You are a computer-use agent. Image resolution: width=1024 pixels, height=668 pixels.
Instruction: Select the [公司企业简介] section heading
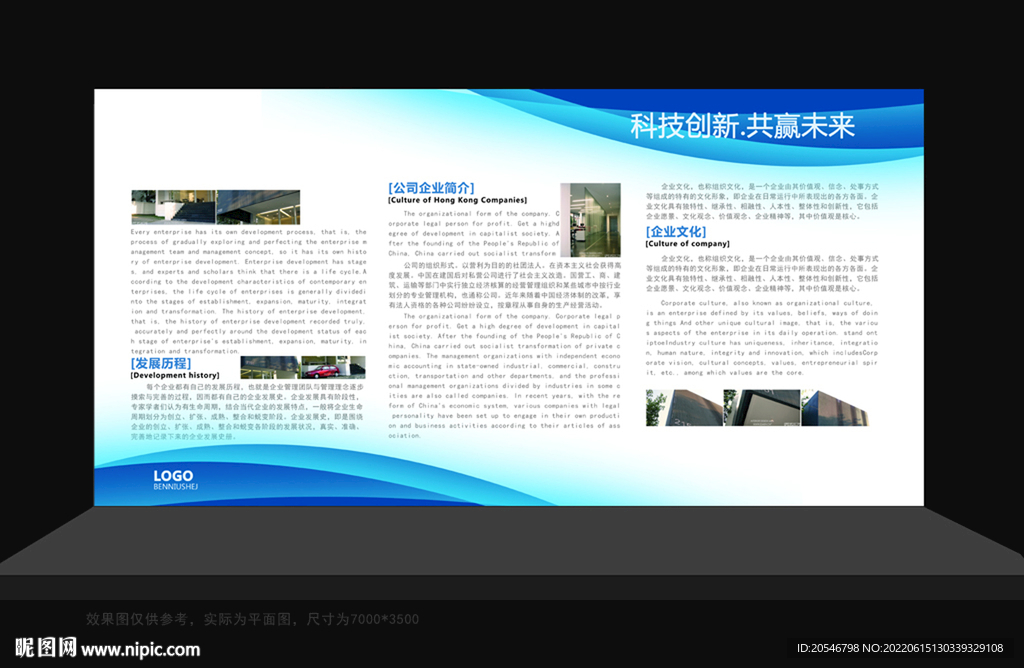pyautogui.click(x=431, y=188)
